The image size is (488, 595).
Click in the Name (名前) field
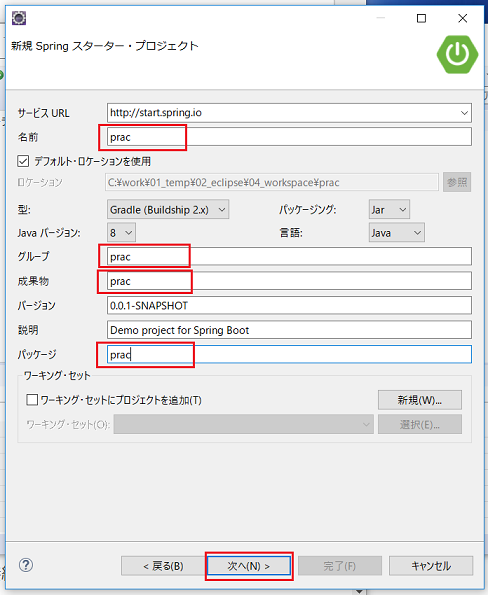pos(289,137)
